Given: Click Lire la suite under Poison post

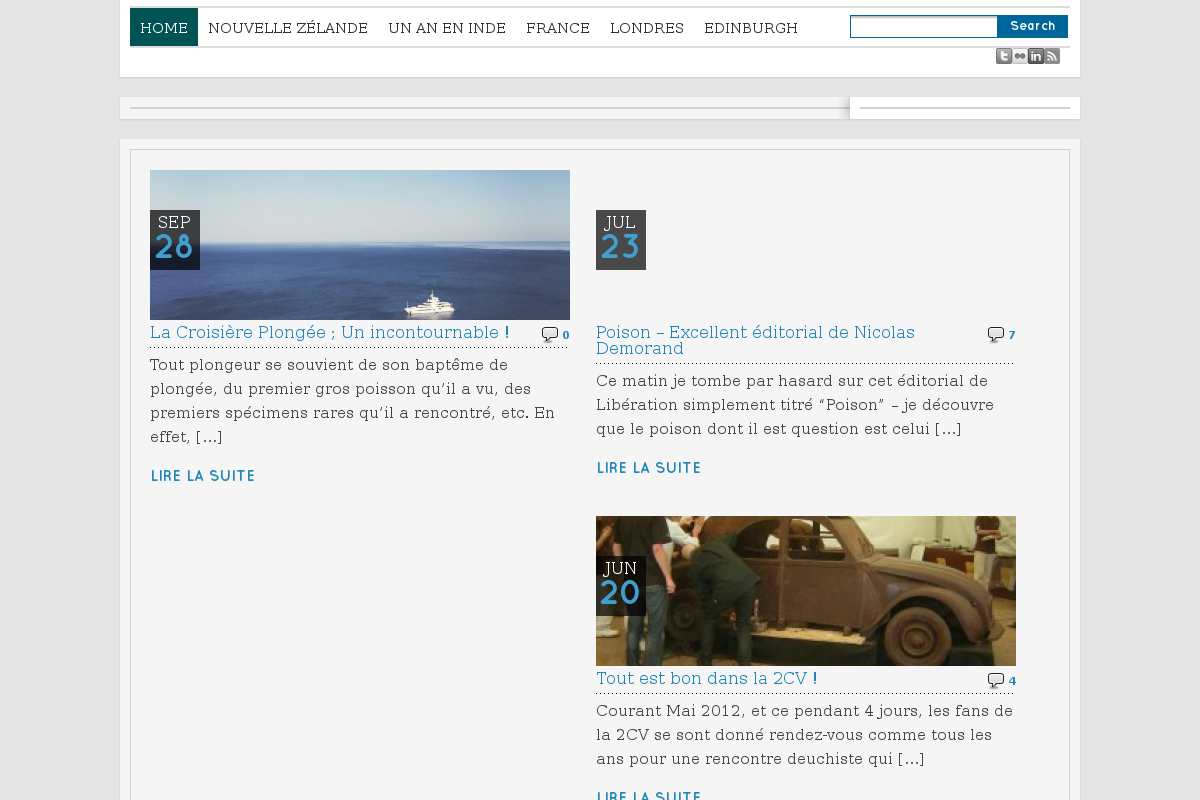Looking at the screenshot, I should pos(649,468).
